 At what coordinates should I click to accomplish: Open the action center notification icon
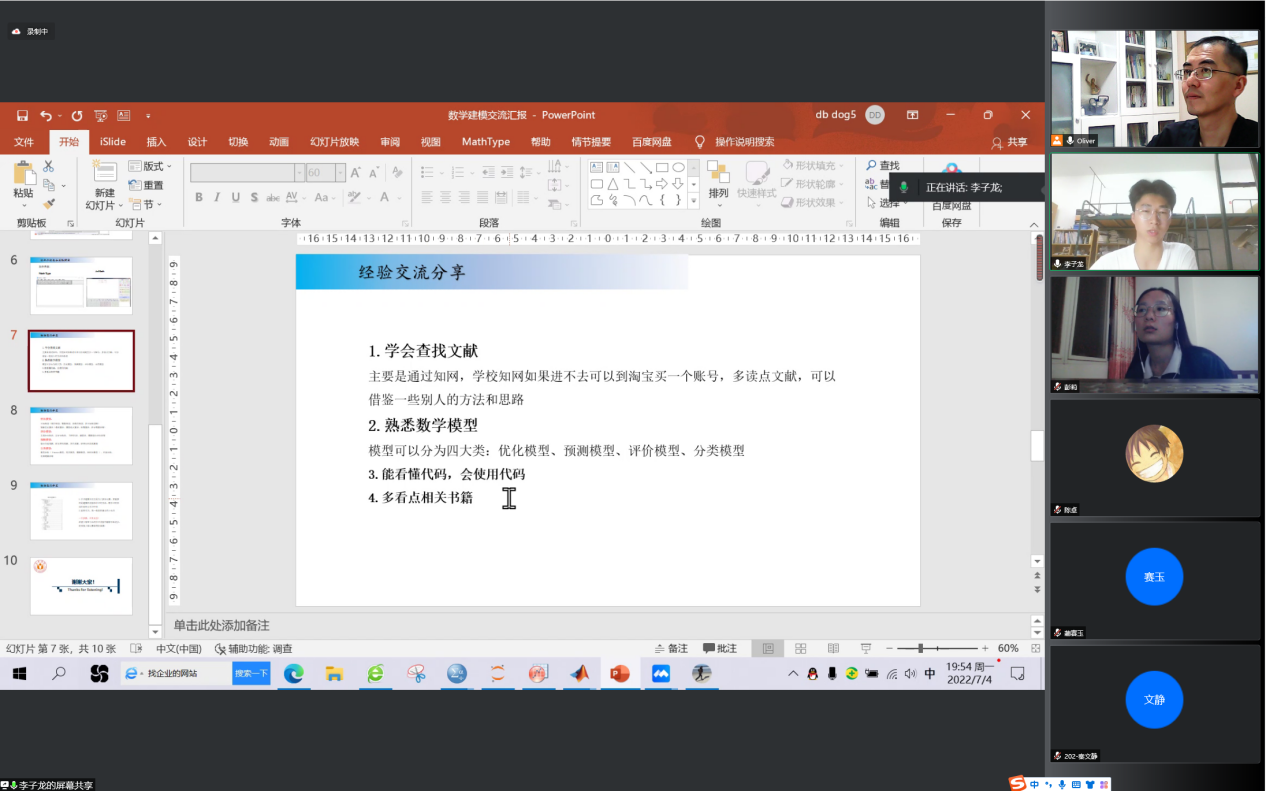pyautogui.click(x=1017, y=674)
